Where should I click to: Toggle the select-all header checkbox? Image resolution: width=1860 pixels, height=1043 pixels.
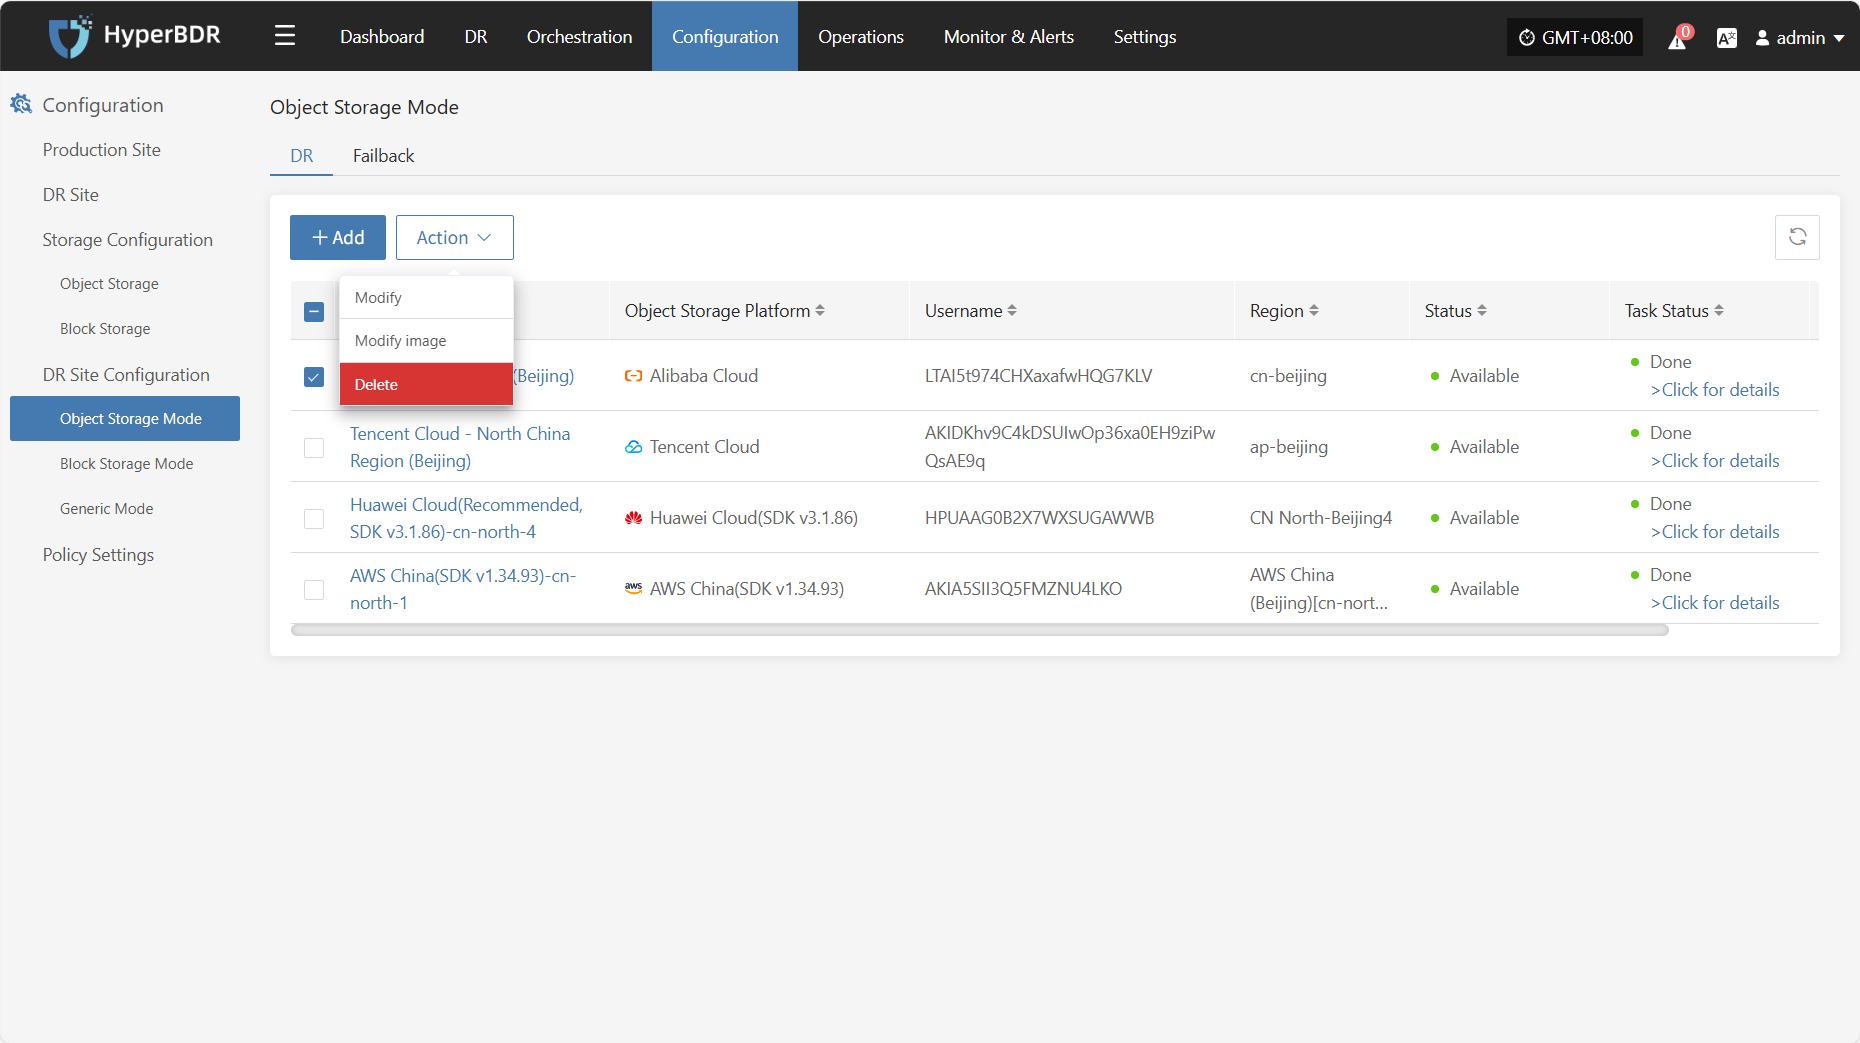tap(314, 312)
